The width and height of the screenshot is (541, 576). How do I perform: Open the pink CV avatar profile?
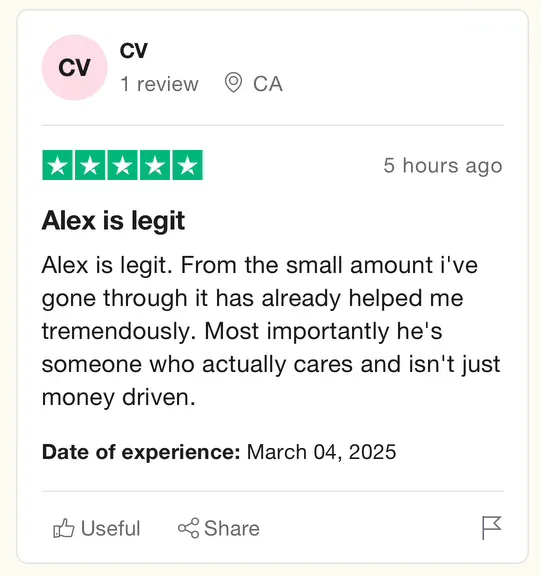click(x=74, y=68)
